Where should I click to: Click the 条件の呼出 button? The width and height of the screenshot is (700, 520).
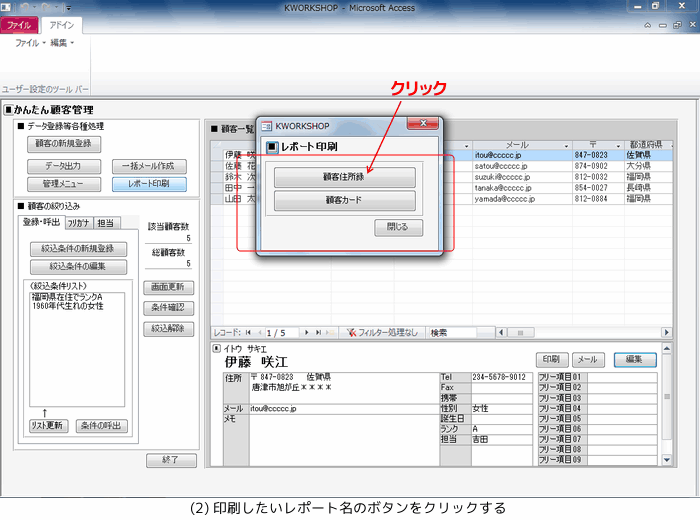(101, 426)
